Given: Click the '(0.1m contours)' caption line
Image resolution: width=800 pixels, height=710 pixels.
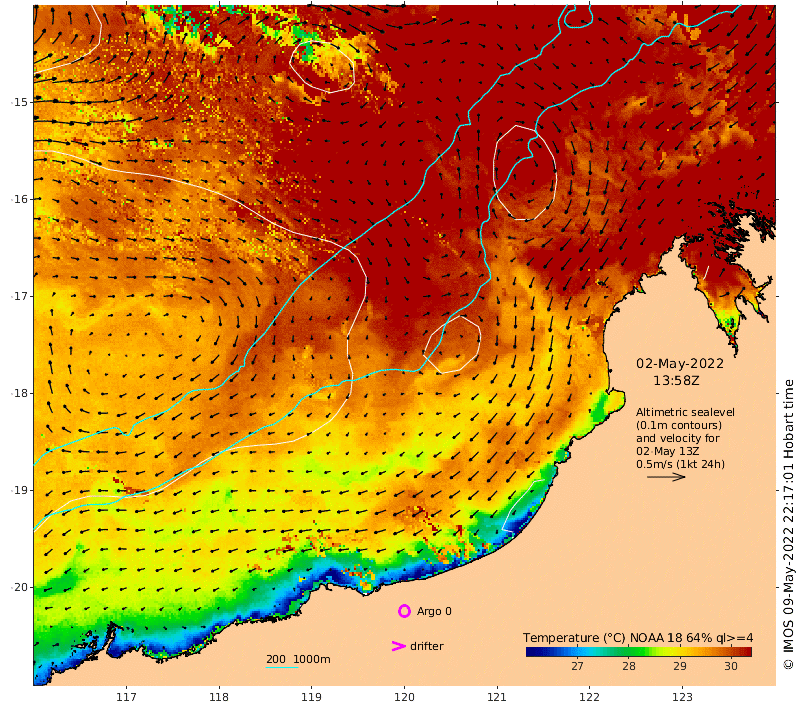Looking at the screenshot, I should click(x=679, y=425).
